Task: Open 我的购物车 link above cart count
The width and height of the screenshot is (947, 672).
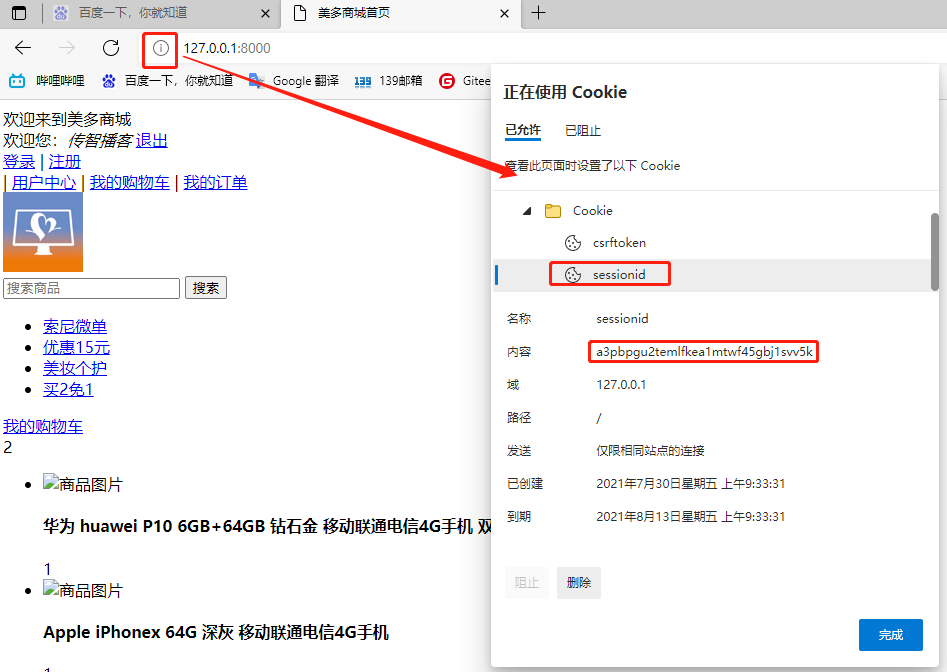Action: pos(43,426)
